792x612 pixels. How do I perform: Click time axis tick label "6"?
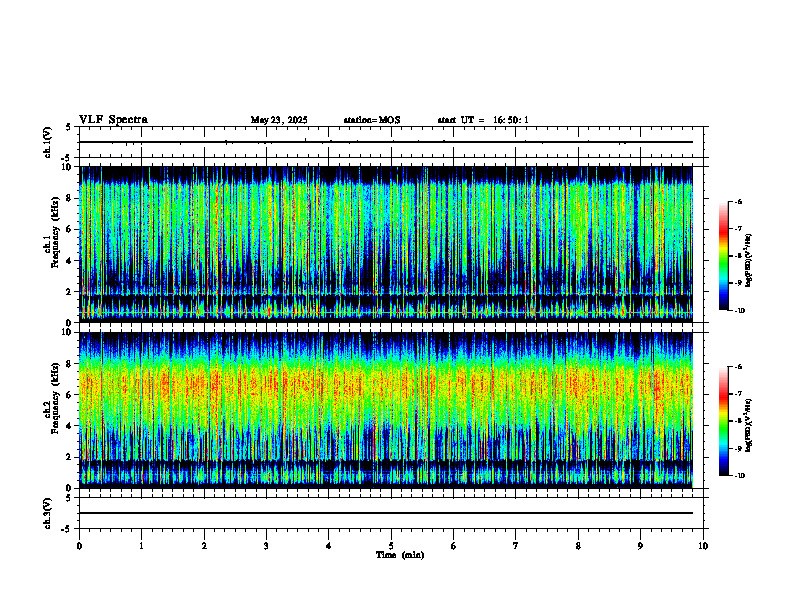[454, 546]
